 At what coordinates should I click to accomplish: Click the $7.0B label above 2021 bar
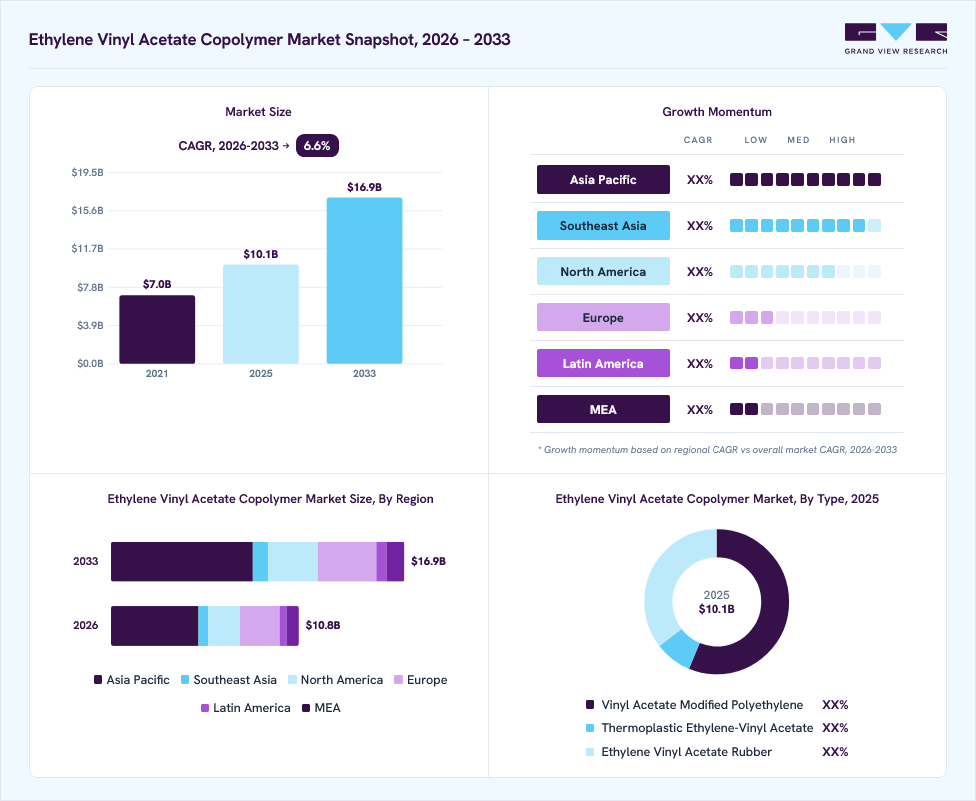coord(157,284)
